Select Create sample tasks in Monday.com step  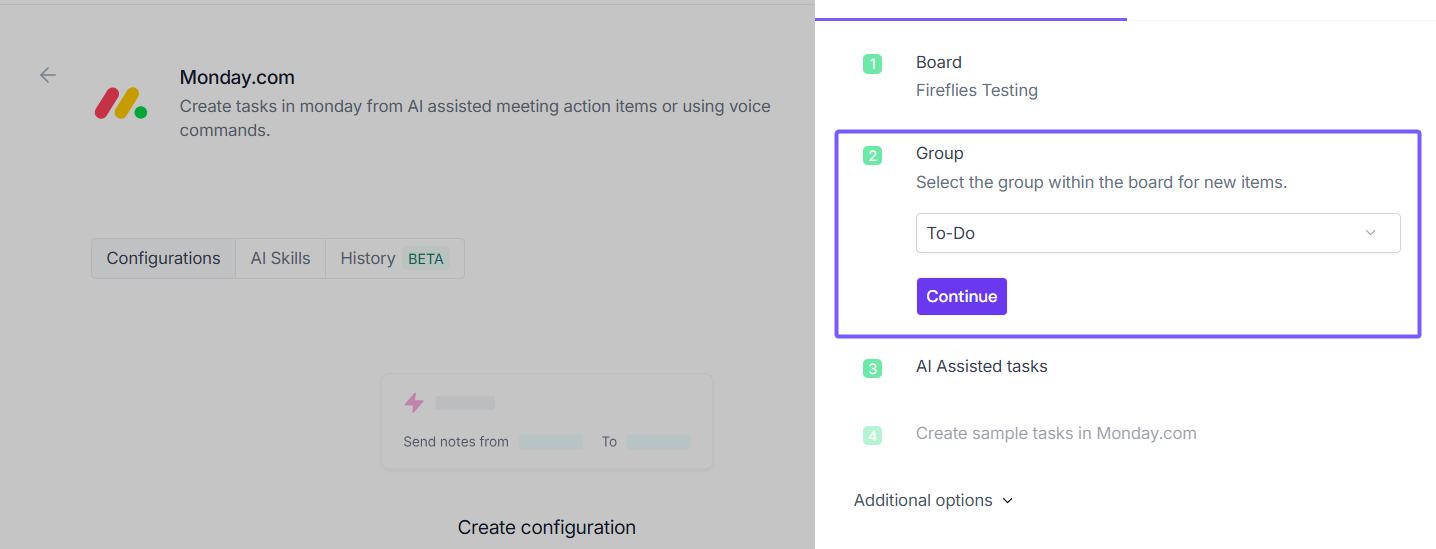(1056, 433)
